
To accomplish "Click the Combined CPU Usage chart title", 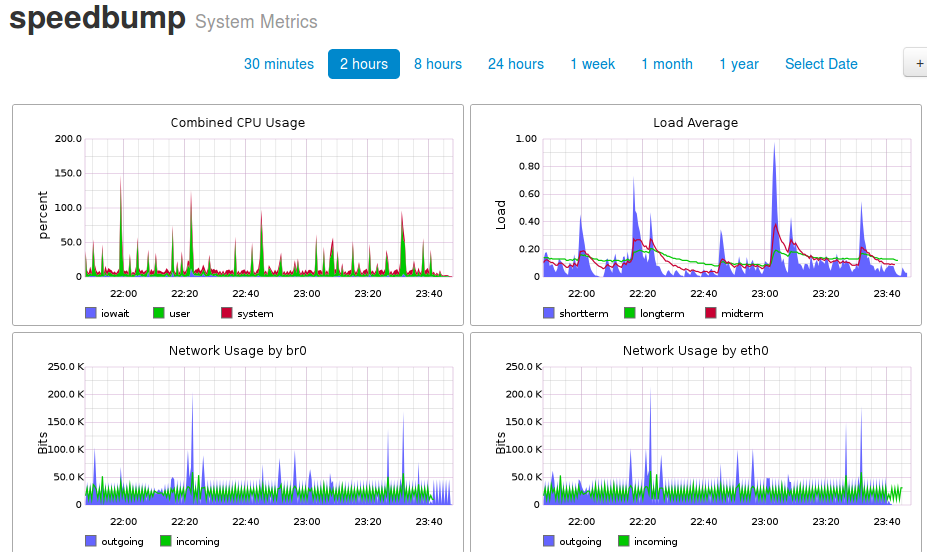I will coord(238,122).
